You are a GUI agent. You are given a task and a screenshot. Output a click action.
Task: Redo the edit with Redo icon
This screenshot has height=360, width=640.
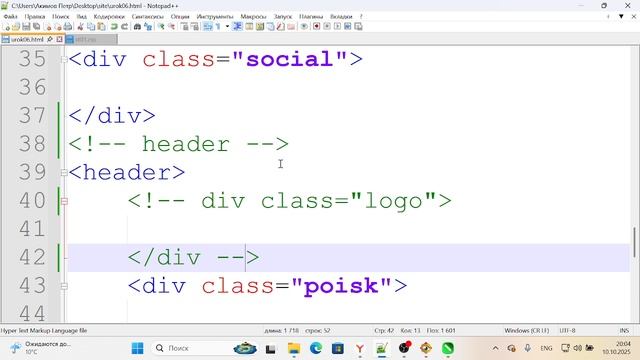pos(124,27)
